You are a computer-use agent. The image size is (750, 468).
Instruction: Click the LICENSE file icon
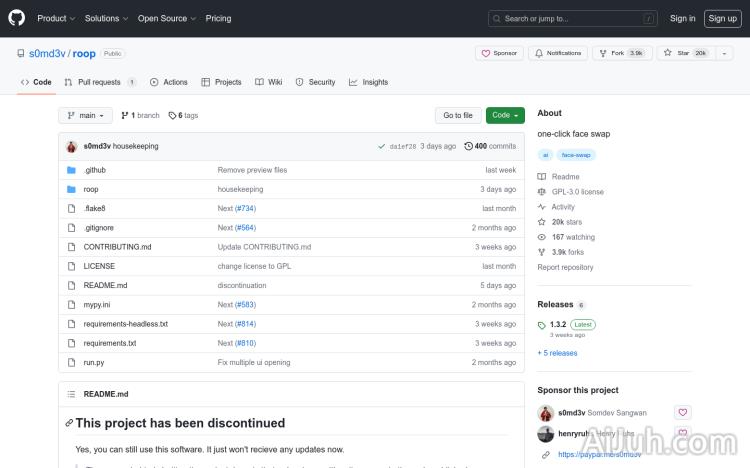pyautogui.click(x=71, y=266)
